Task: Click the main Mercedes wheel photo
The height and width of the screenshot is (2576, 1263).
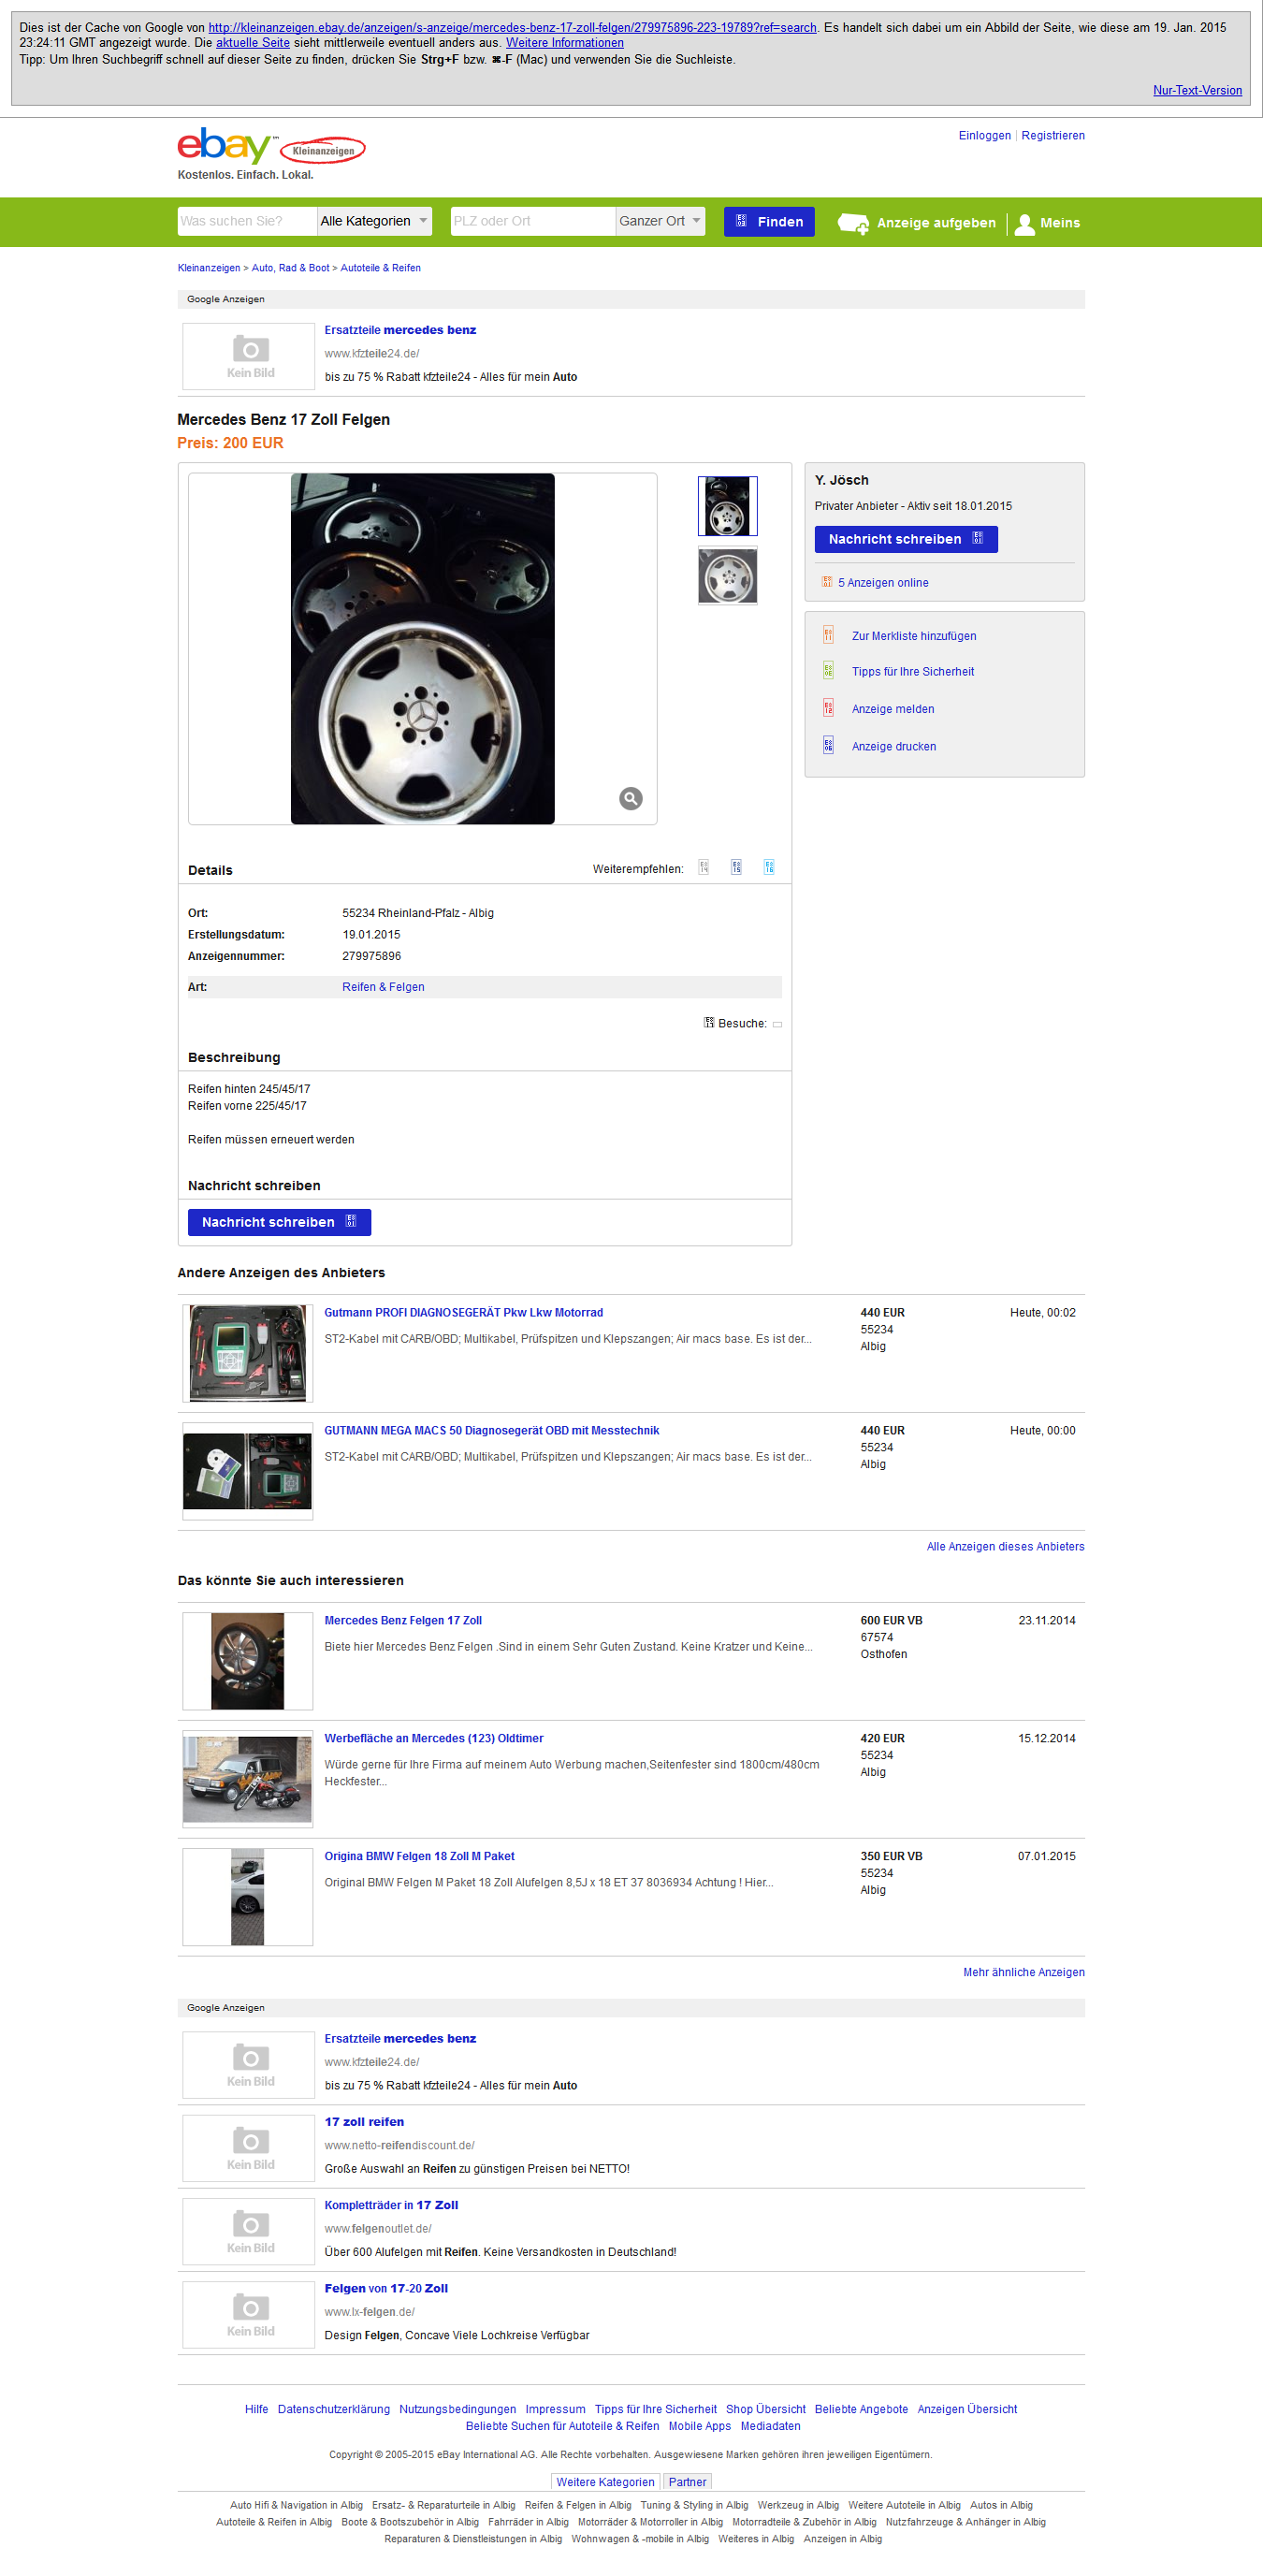Action: click(422, 649)
